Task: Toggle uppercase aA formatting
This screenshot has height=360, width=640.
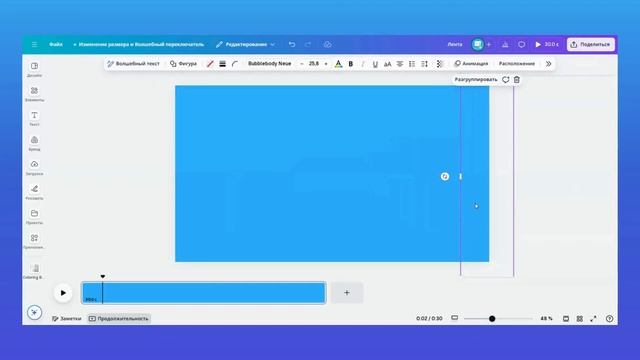Action: pos(387,64)
